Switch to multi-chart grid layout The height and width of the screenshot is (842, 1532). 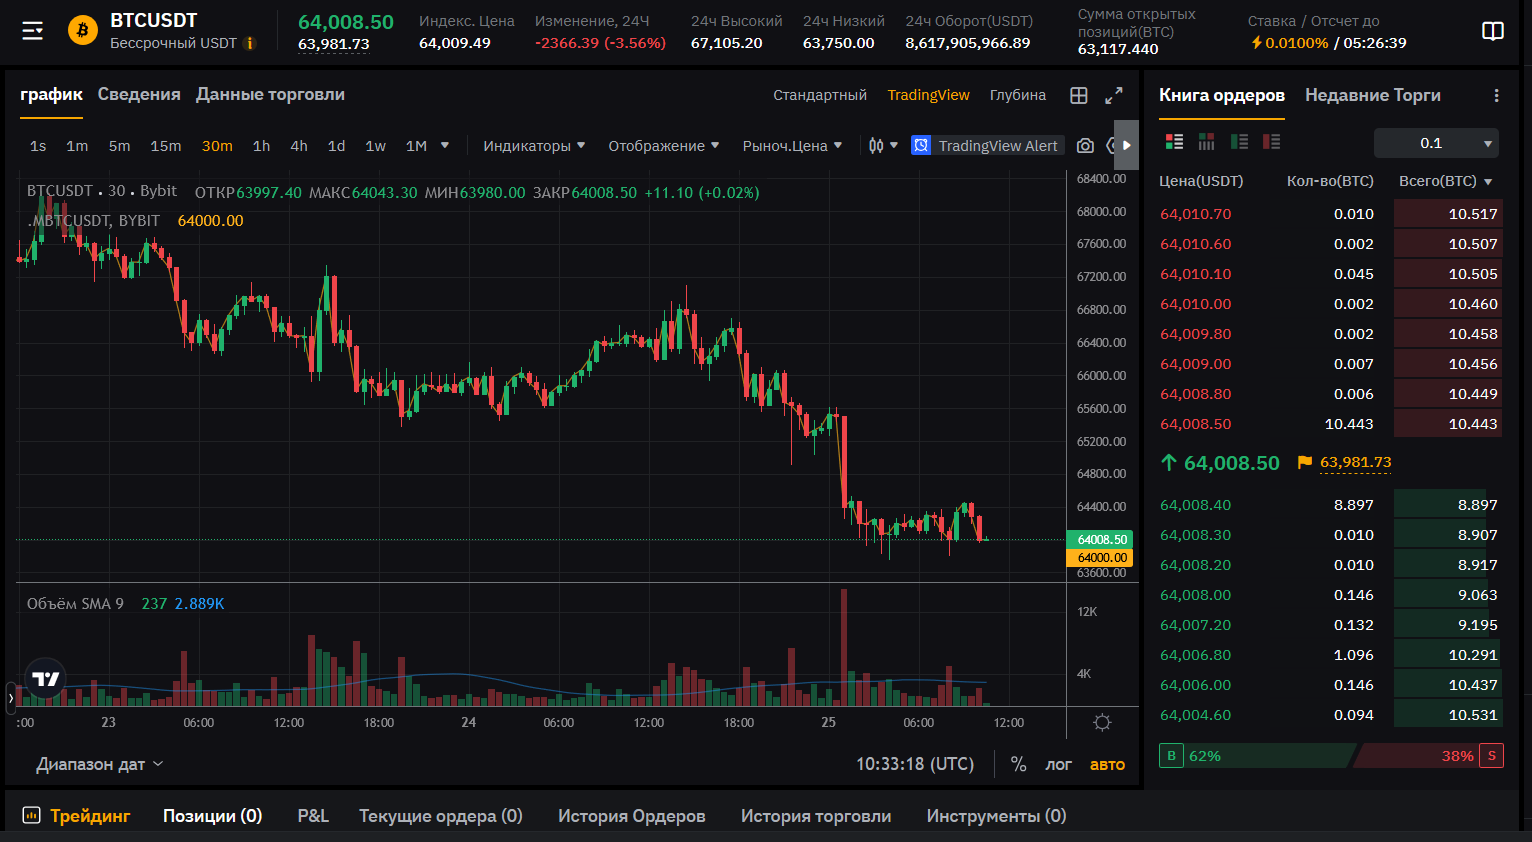1079,95
